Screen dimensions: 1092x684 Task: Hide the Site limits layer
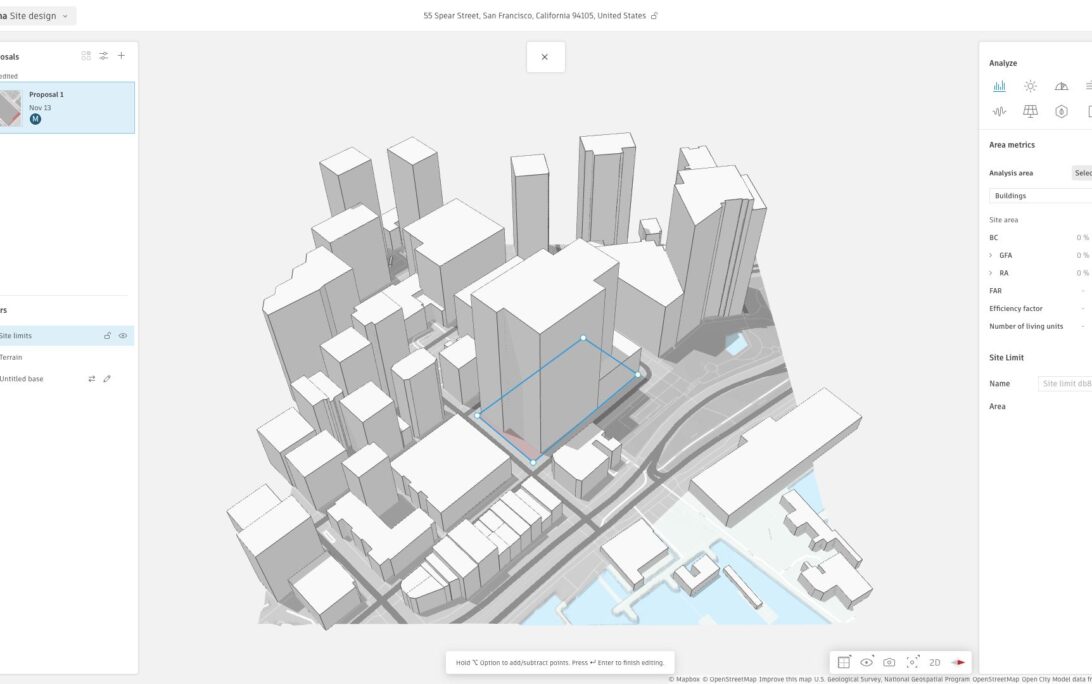click(123, 336)
